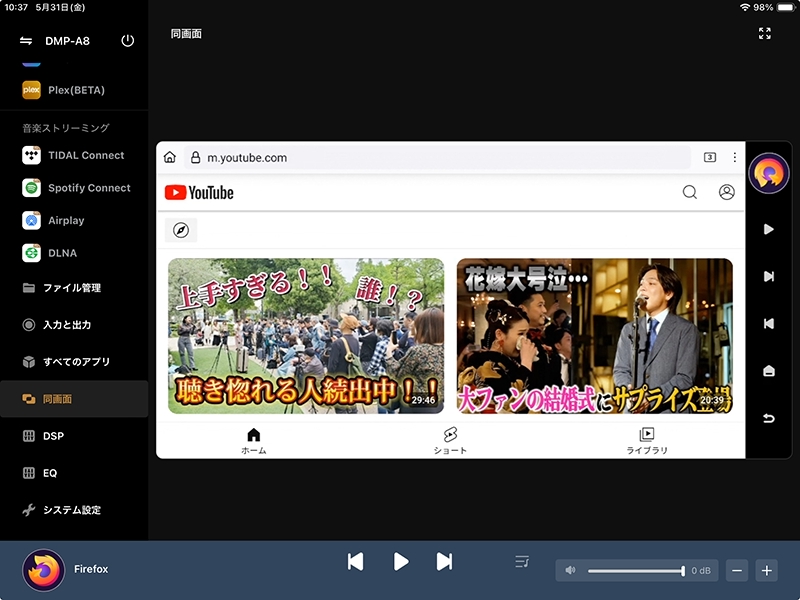
Task: Select 同画面 in sidebar
Action: [74, 399]
